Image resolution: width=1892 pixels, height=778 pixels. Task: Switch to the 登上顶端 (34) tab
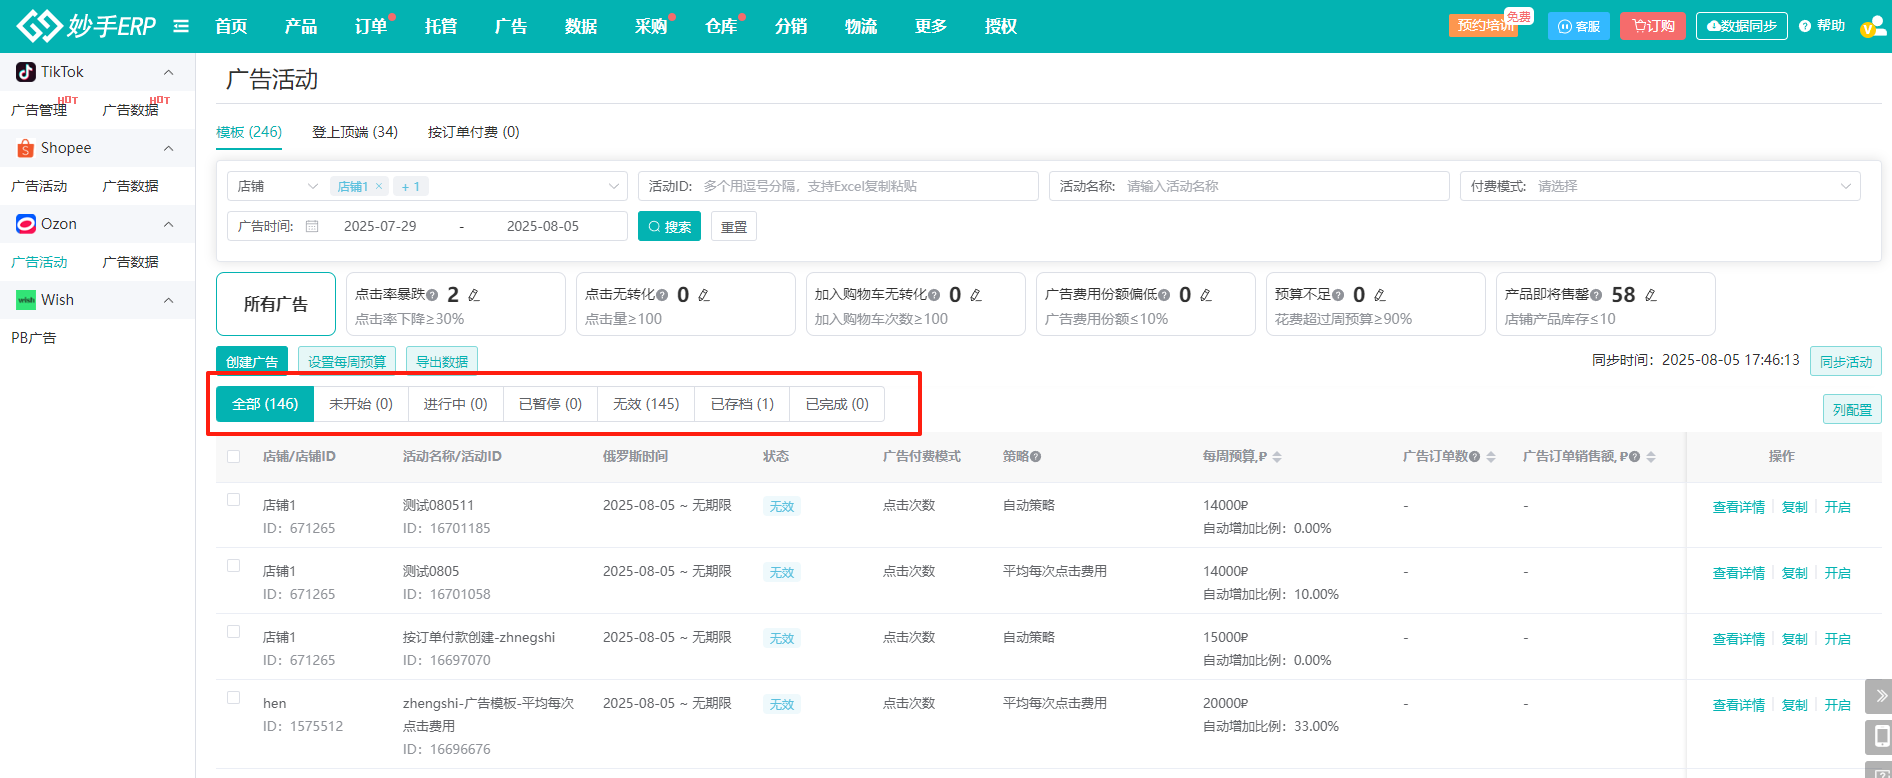(354, 132)
